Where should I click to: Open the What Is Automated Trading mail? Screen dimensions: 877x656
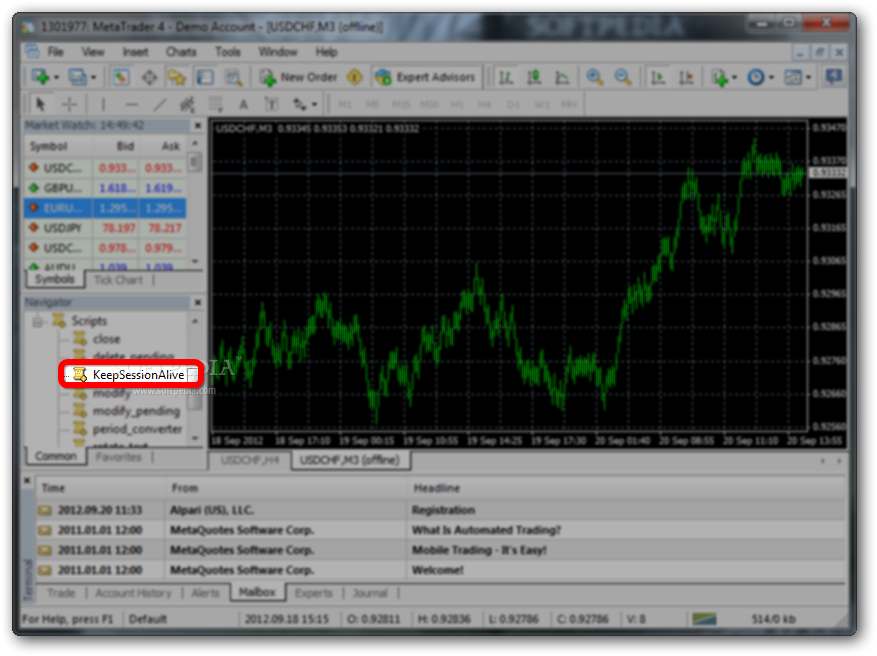click(x=441, y=530)
